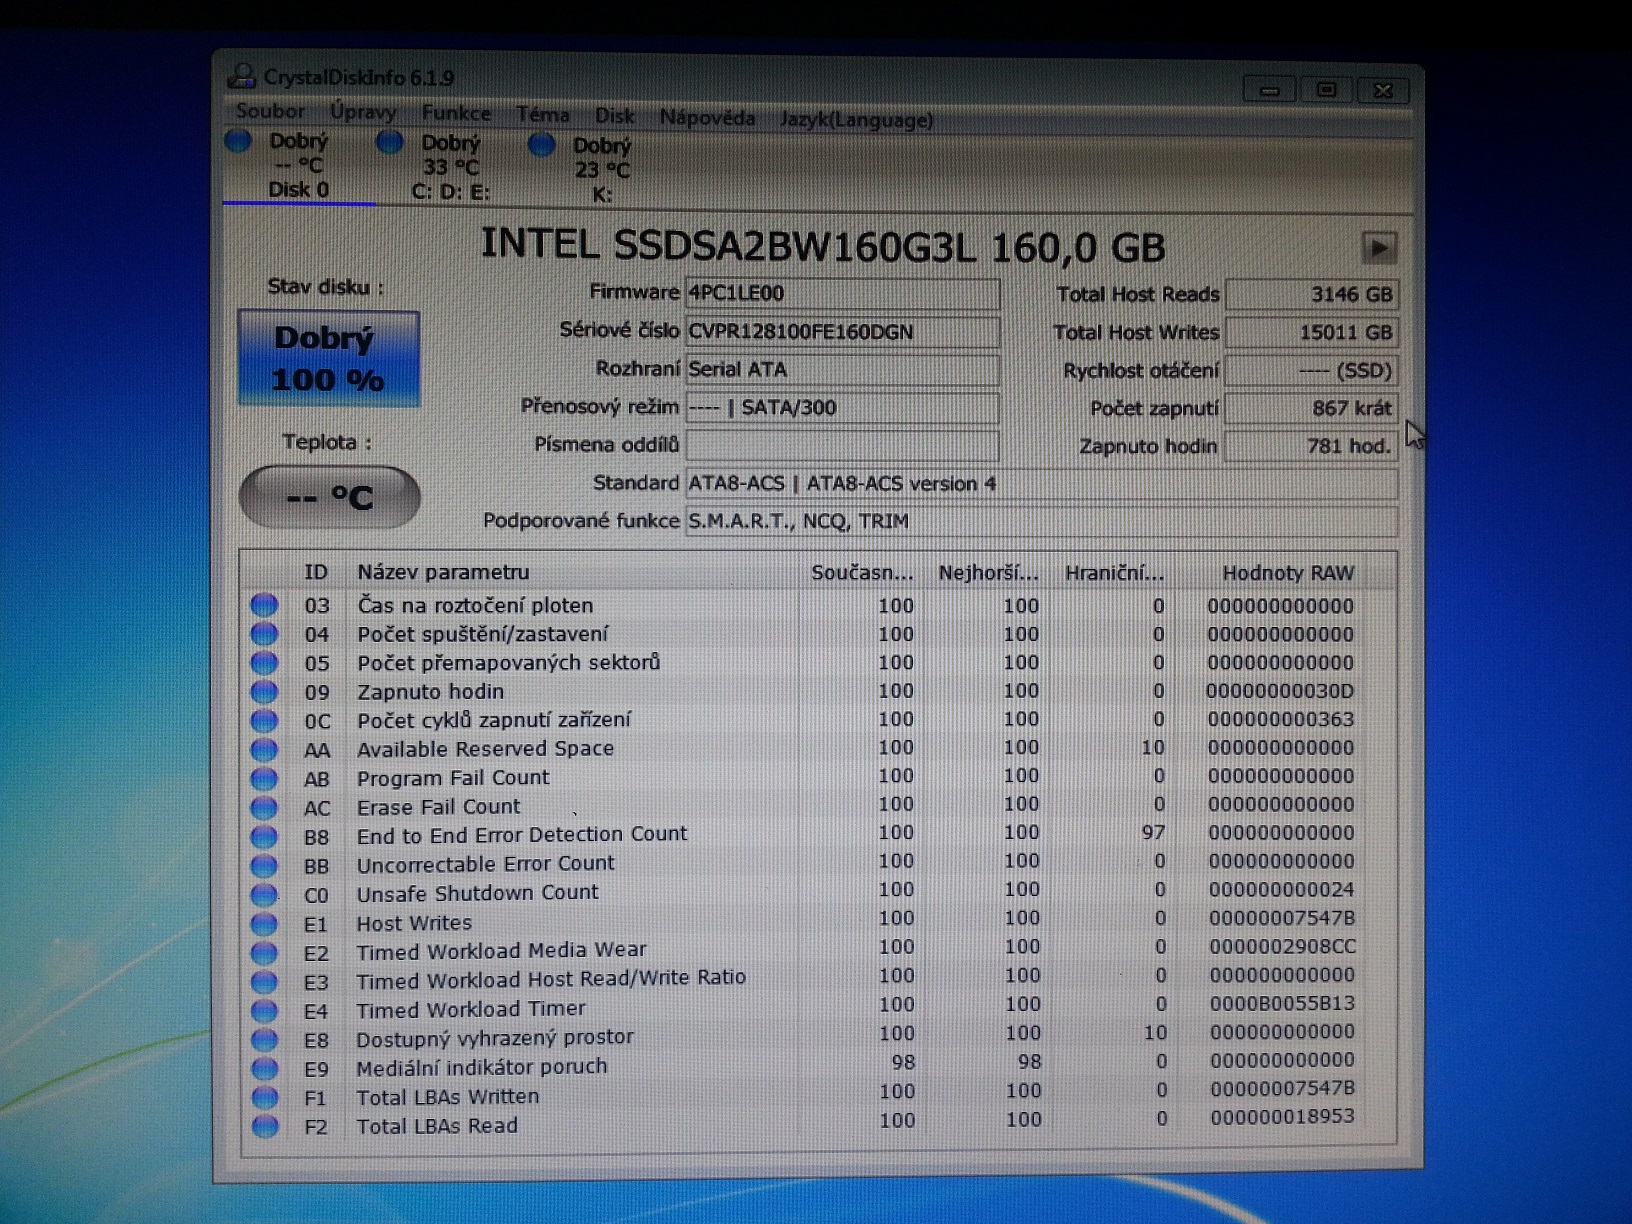Click the supported features field S.M.A.R.T., NCQ, TRIM
Image resolution: width=1632 pixels, height=1224 pixels.
1041,521
